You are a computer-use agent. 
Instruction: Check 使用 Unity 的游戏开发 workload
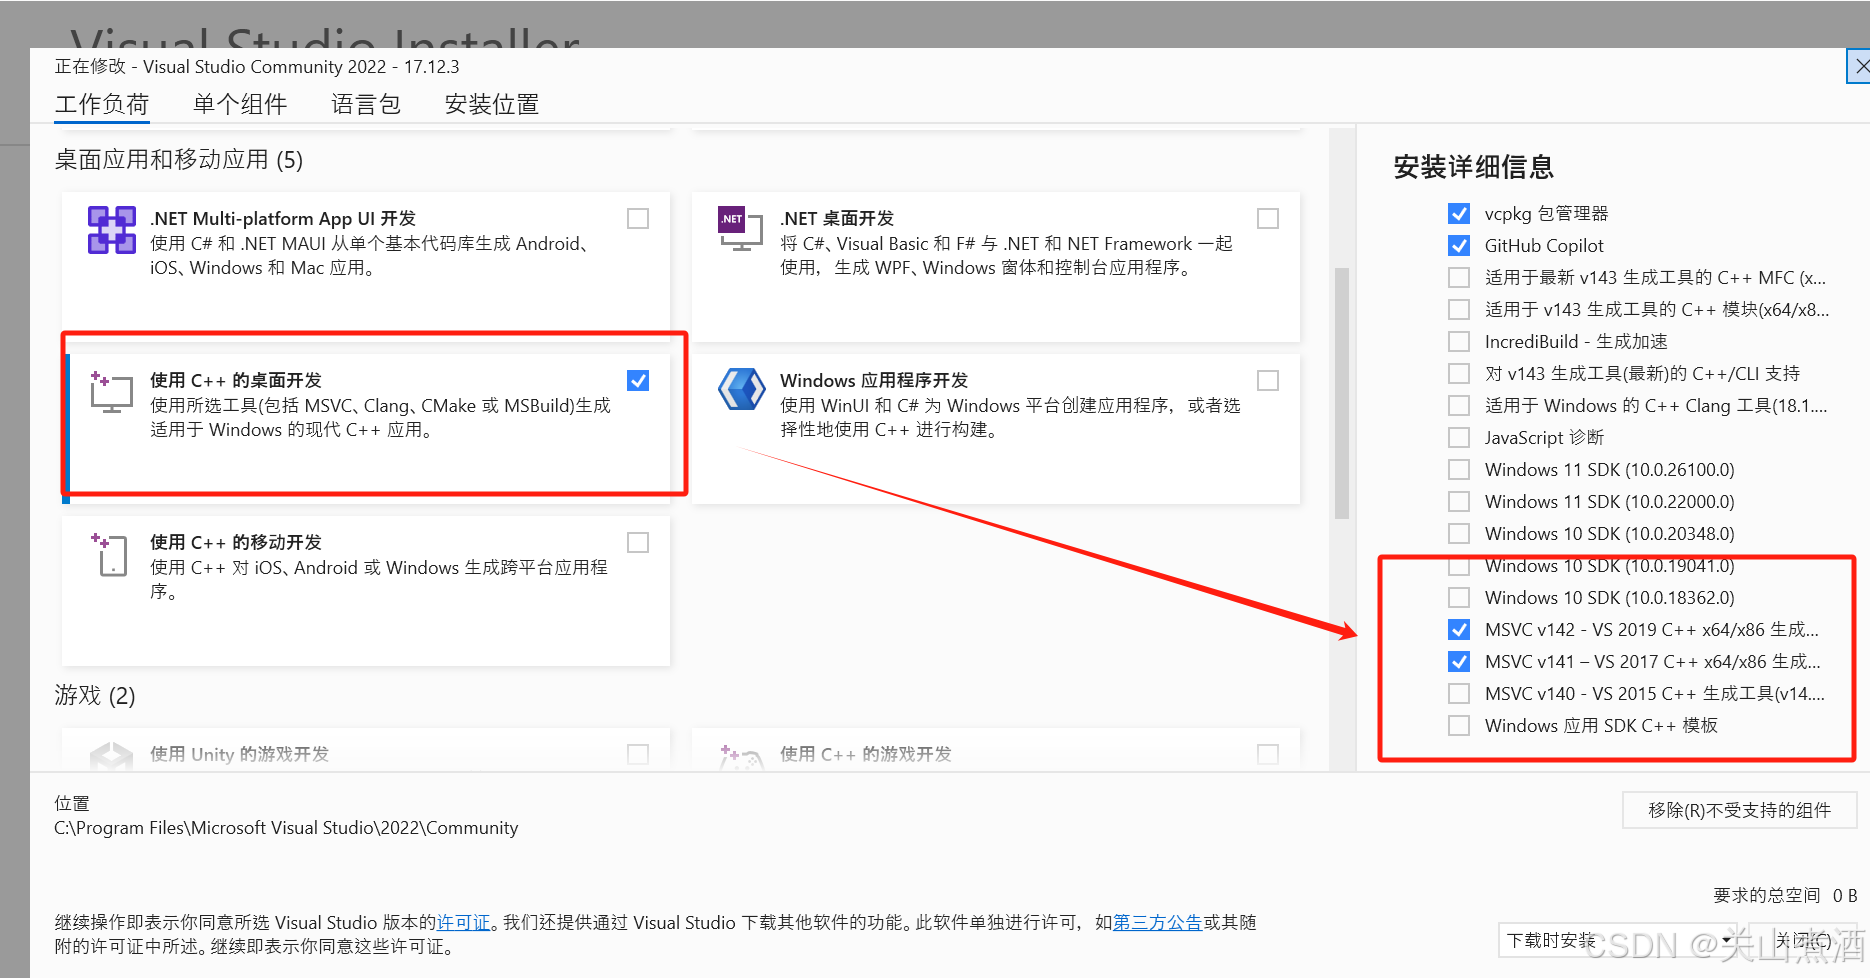point(638,754)
